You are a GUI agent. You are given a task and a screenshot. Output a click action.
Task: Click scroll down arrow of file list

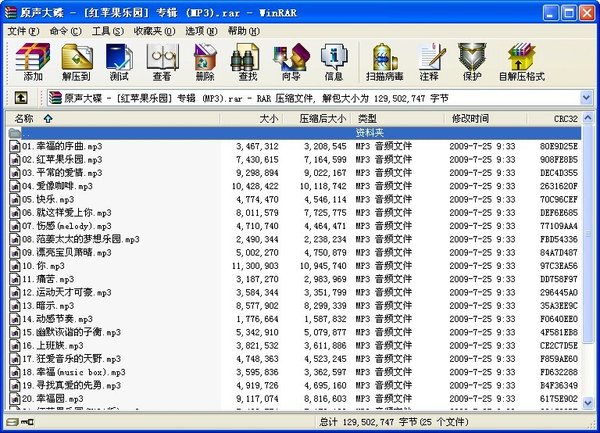(x=588, y=403)
